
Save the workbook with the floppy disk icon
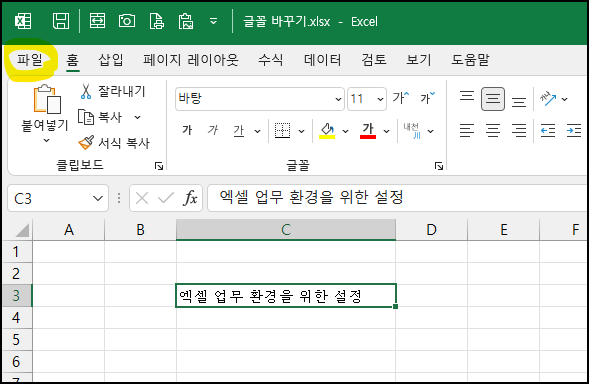[60, 21]
